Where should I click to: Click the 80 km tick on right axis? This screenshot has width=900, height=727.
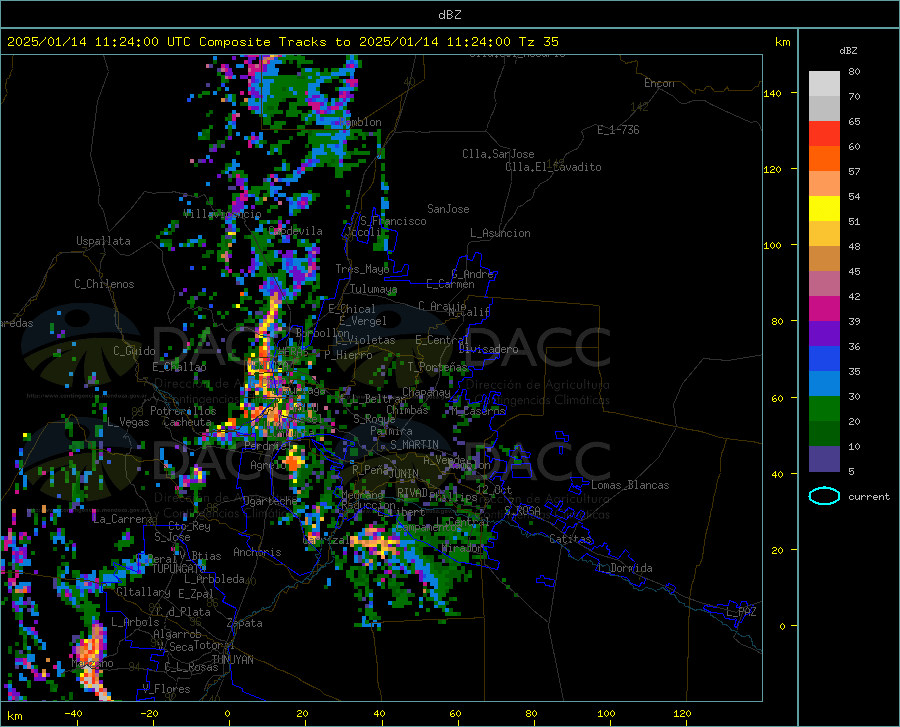pyautogui.click(x=776, y=321)
